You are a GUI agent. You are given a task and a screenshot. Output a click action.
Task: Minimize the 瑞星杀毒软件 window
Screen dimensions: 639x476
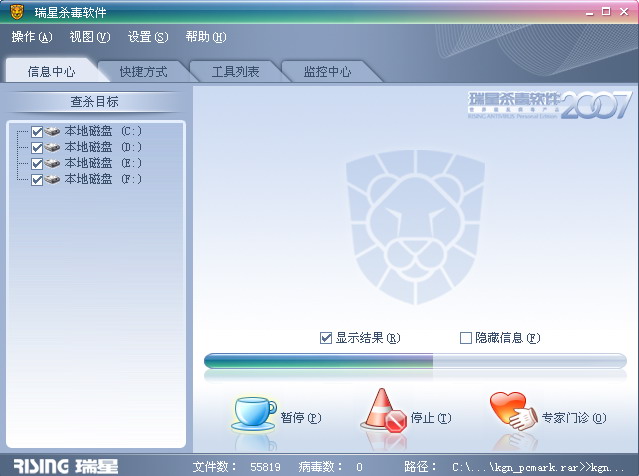[x=590, y=12]
